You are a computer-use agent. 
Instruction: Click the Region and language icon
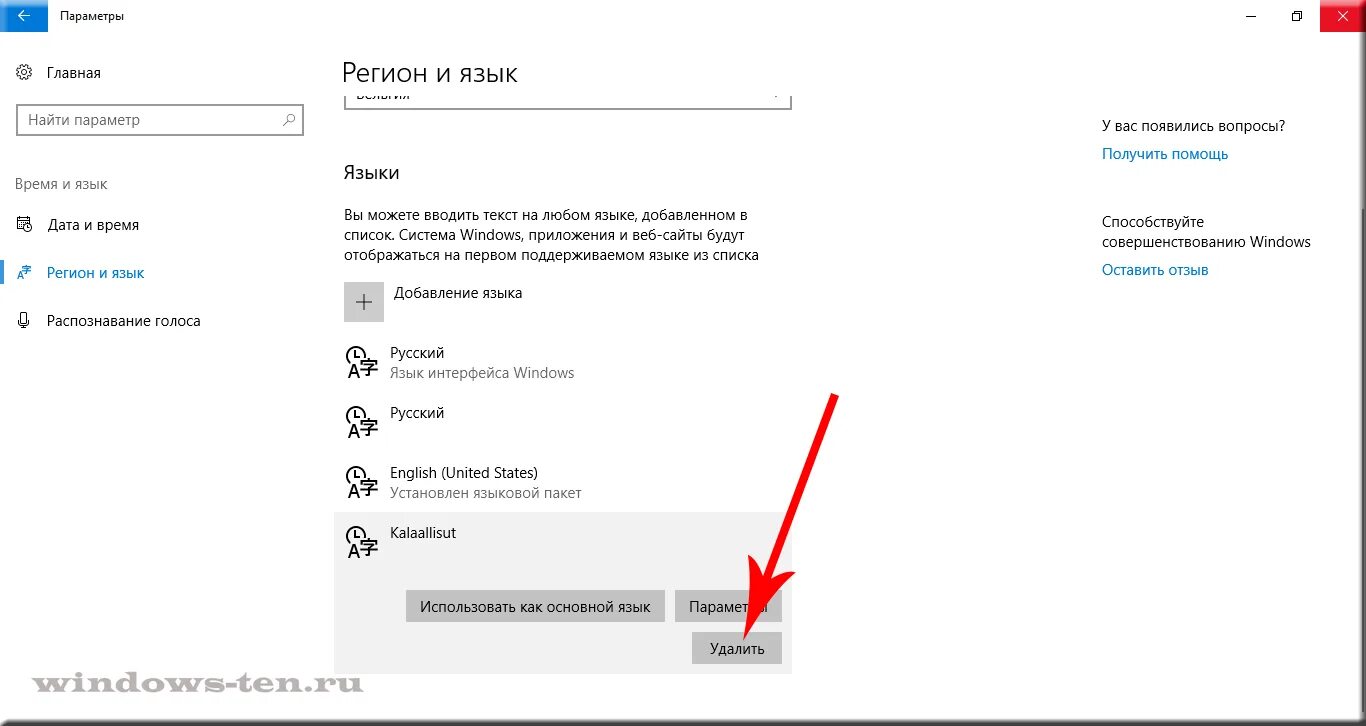[x=24, y=273]
